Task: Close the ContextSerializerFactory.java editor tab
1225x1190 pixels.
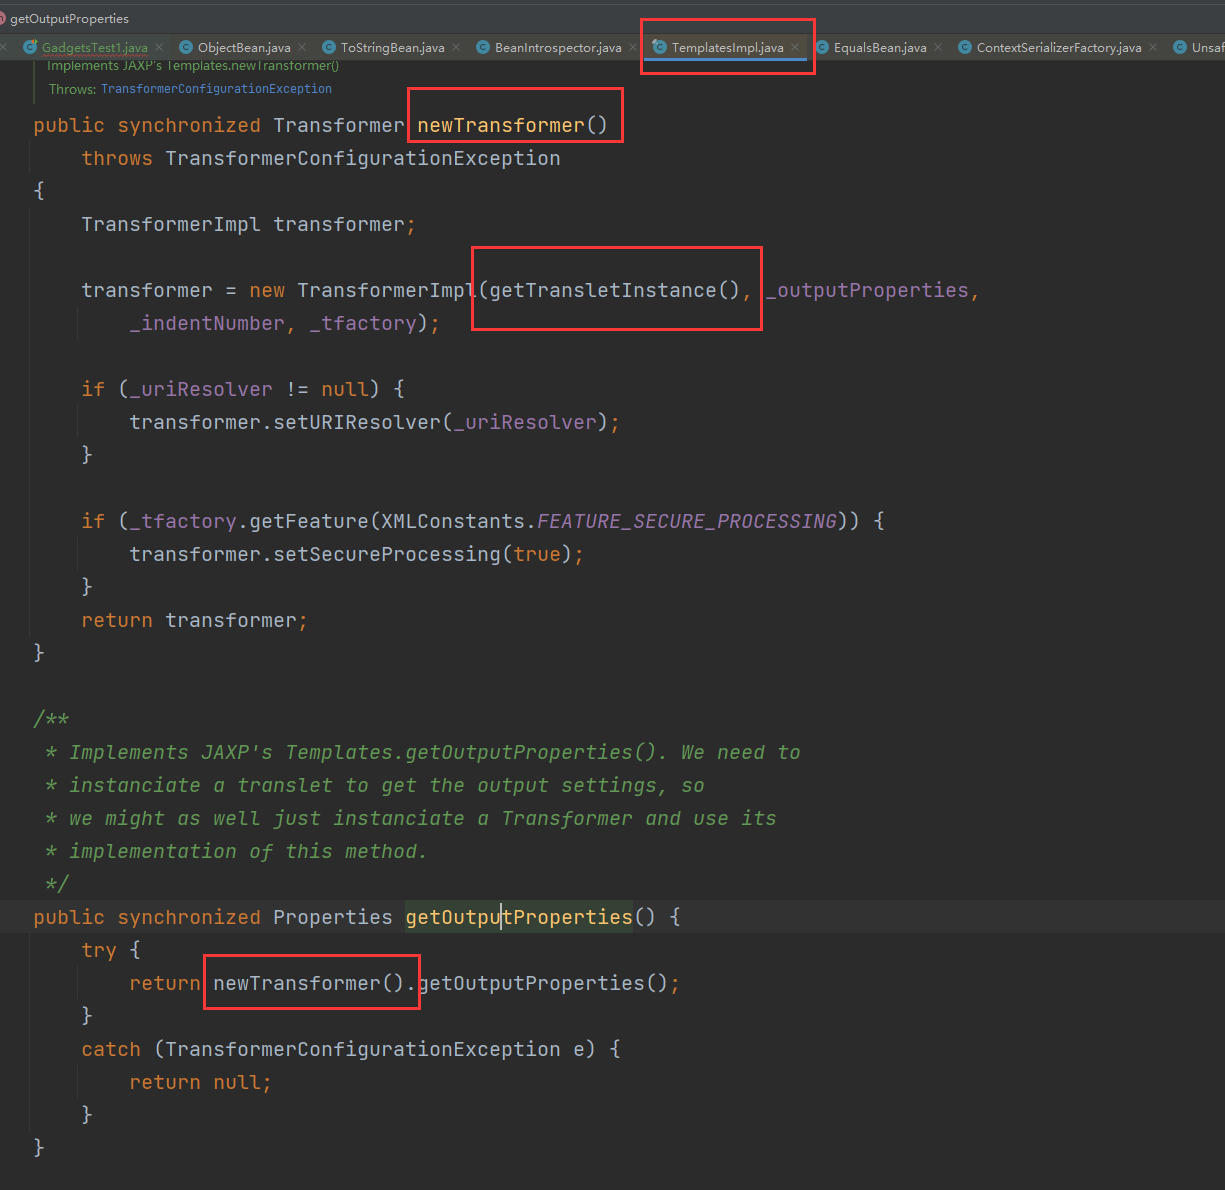Action: [1153, 47]
